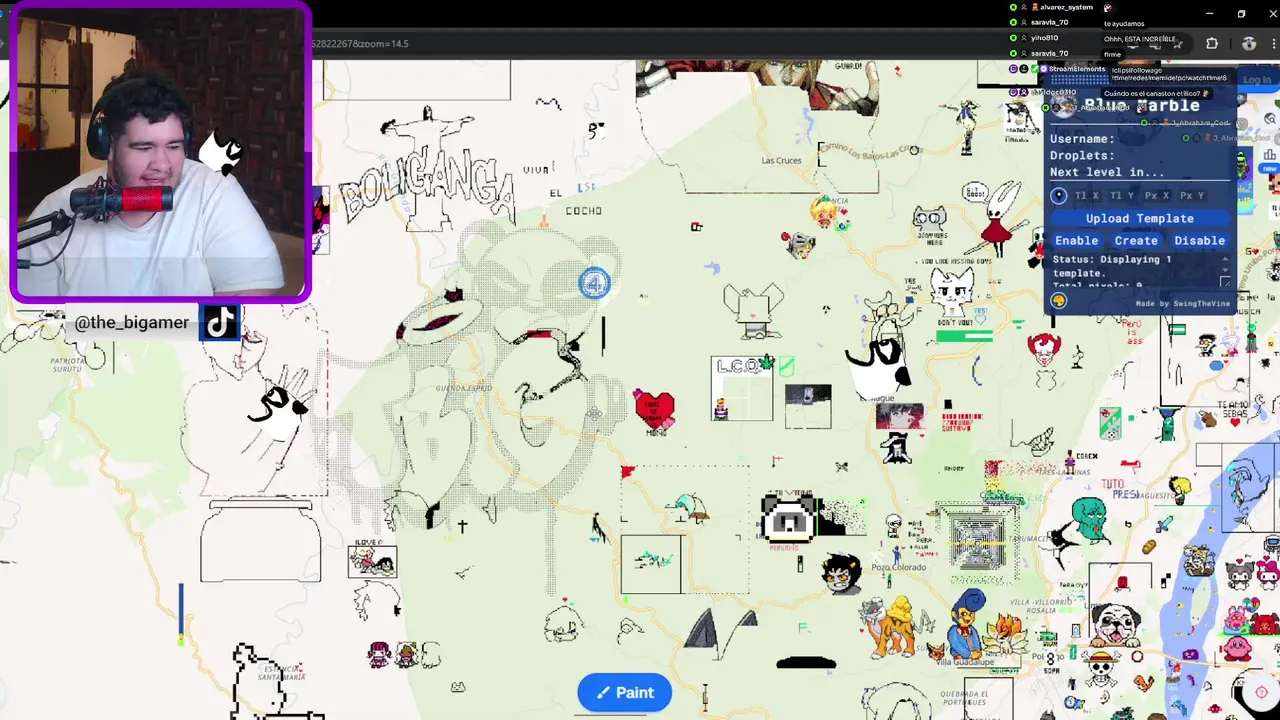Click the Username: line
This screenshot has height=720, width=1280.
1082,139
